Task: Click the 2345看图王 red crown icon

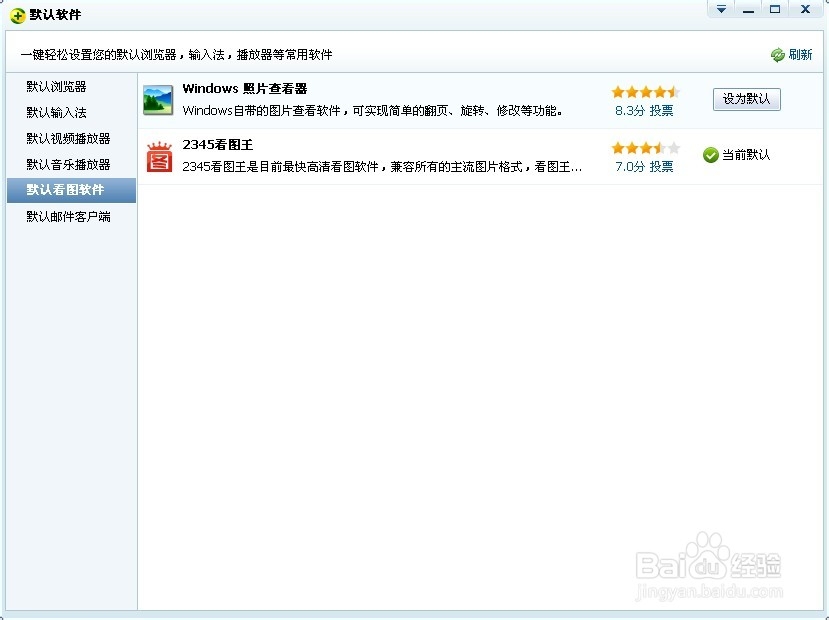Action: click(x=159, y=156)
